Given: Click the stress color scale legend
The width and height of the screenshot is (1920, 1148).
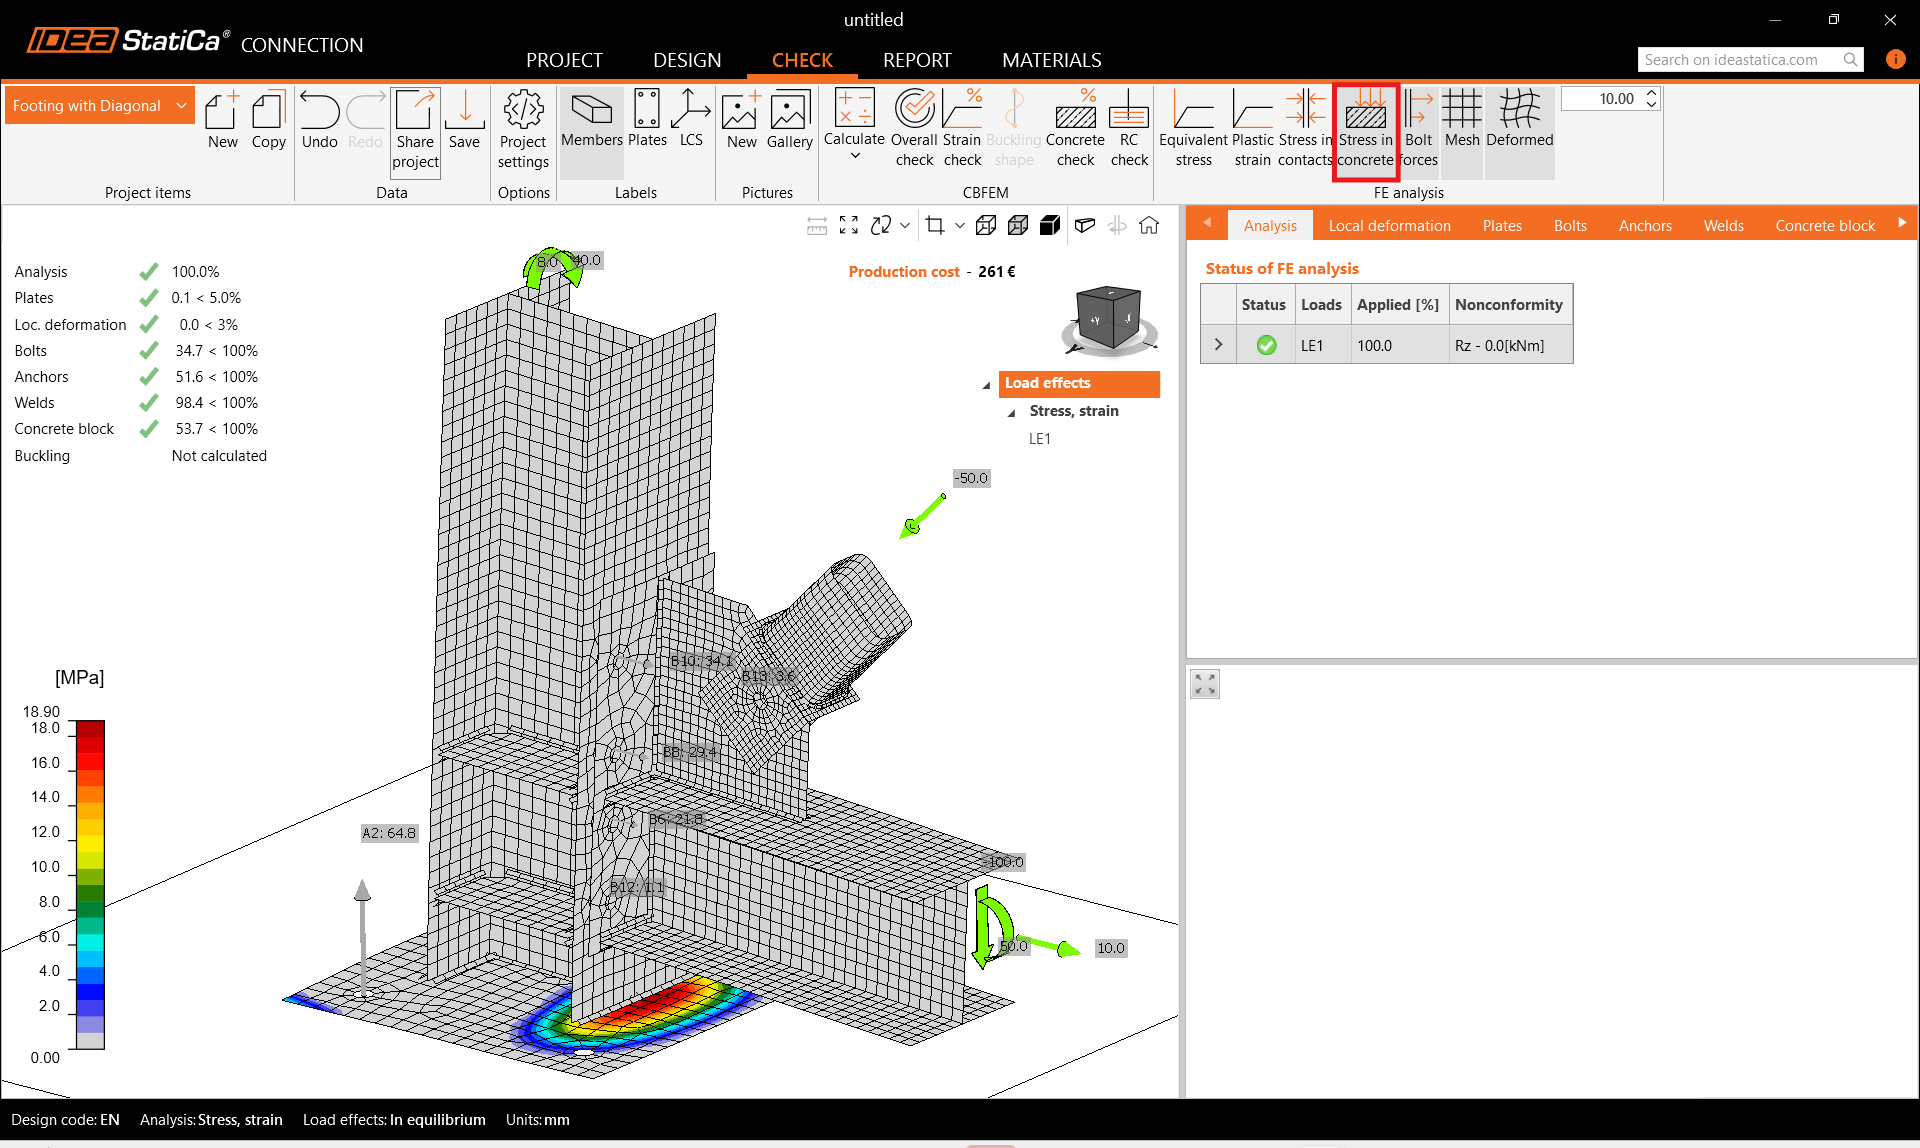Looking at the screenshot, I should tap(90, 884).
